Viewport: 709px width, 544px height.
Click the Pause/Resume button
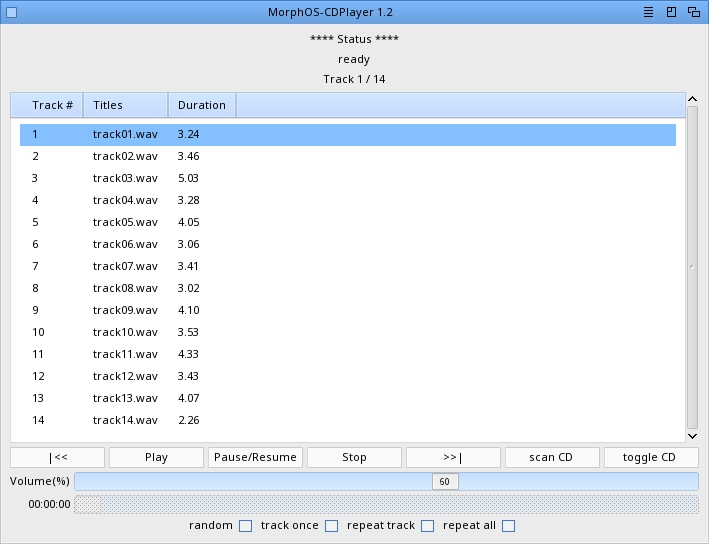255,457
